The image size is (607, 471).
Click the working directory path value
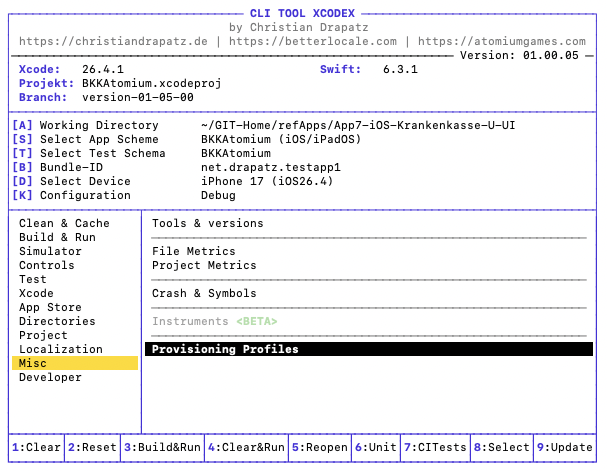(358, 125)
